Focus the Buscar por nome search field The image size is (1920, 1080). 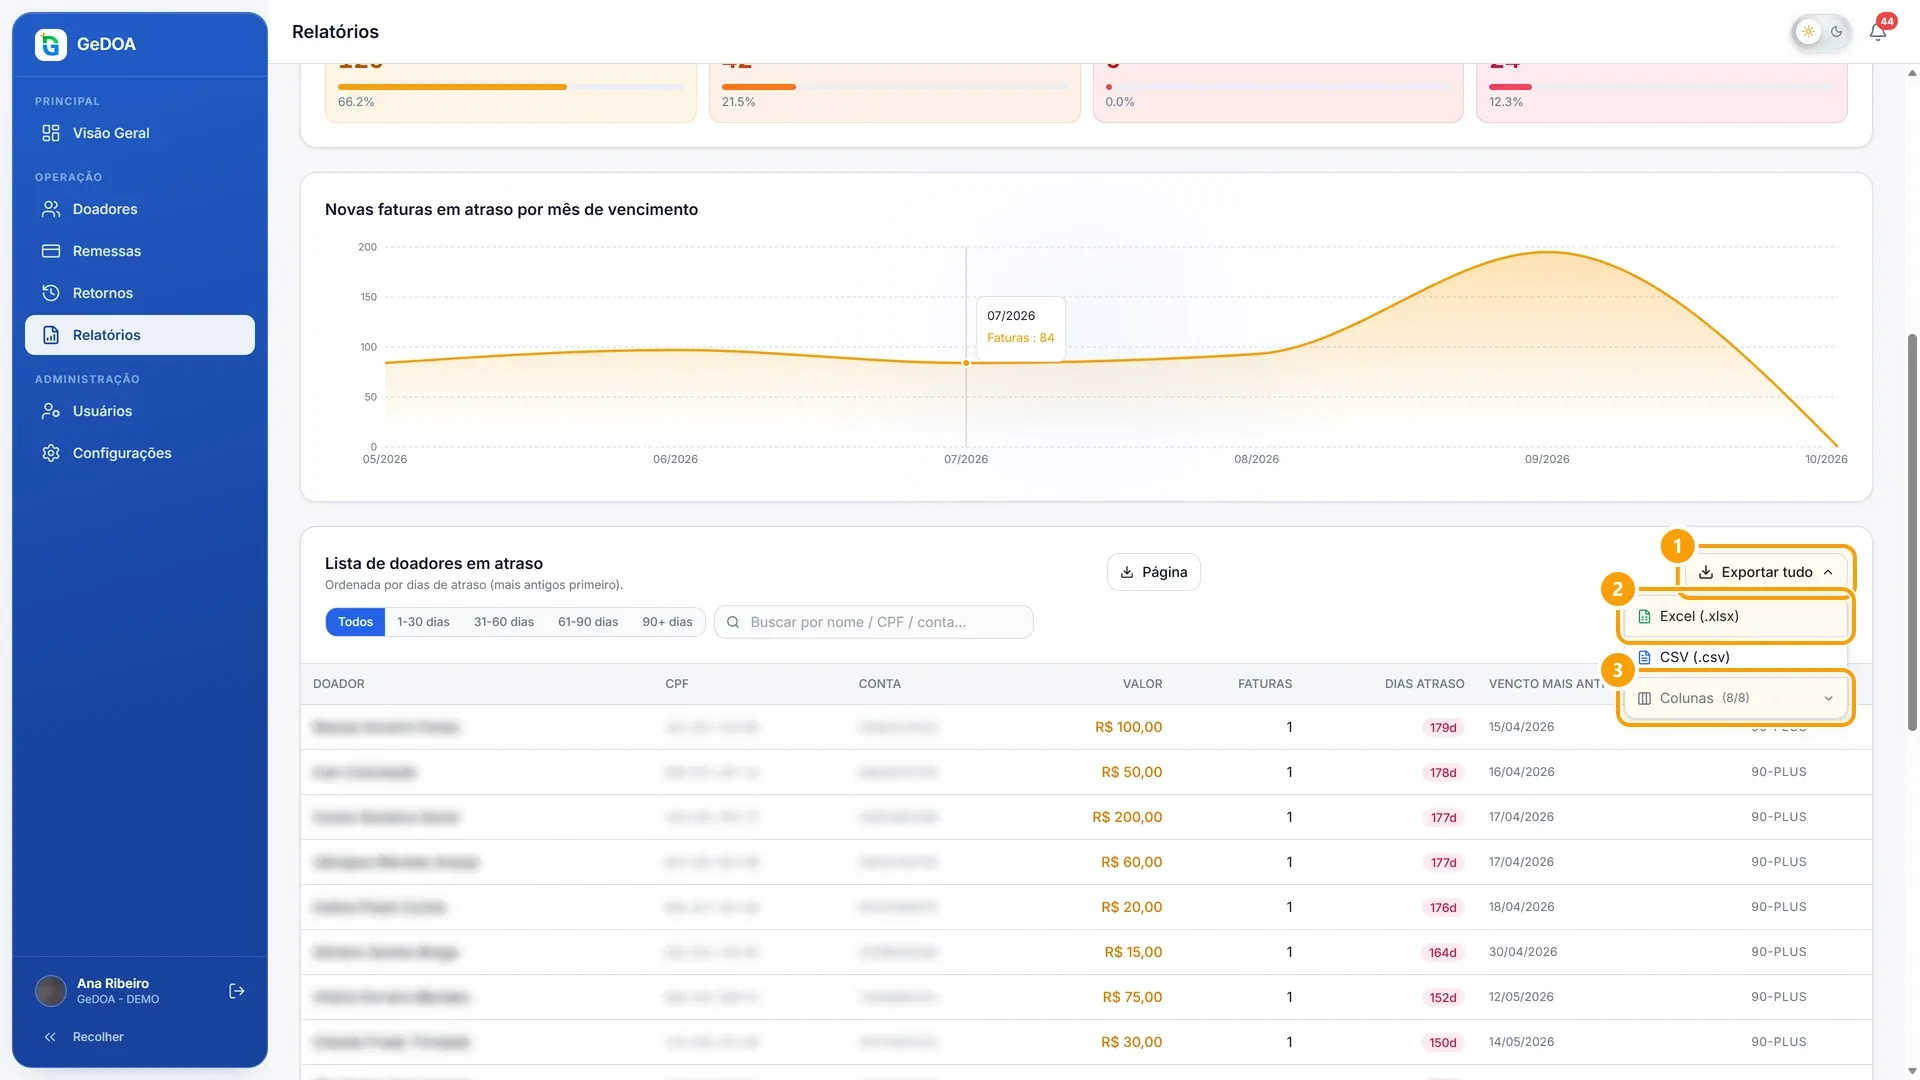point(874,622)
